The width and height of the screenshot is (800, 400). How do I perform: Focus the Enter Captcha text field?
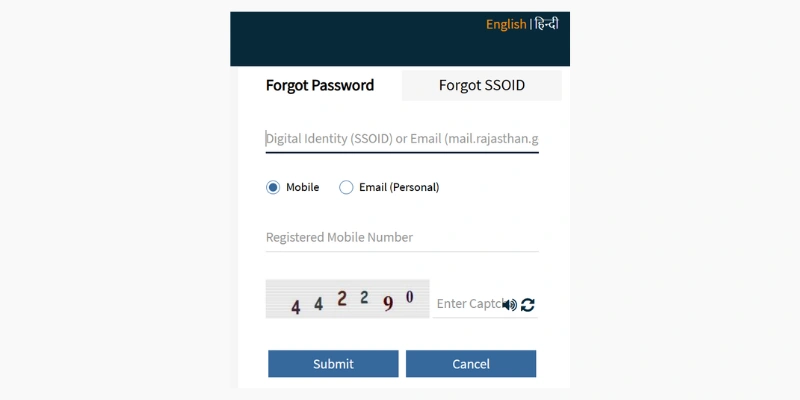point(466,304)
